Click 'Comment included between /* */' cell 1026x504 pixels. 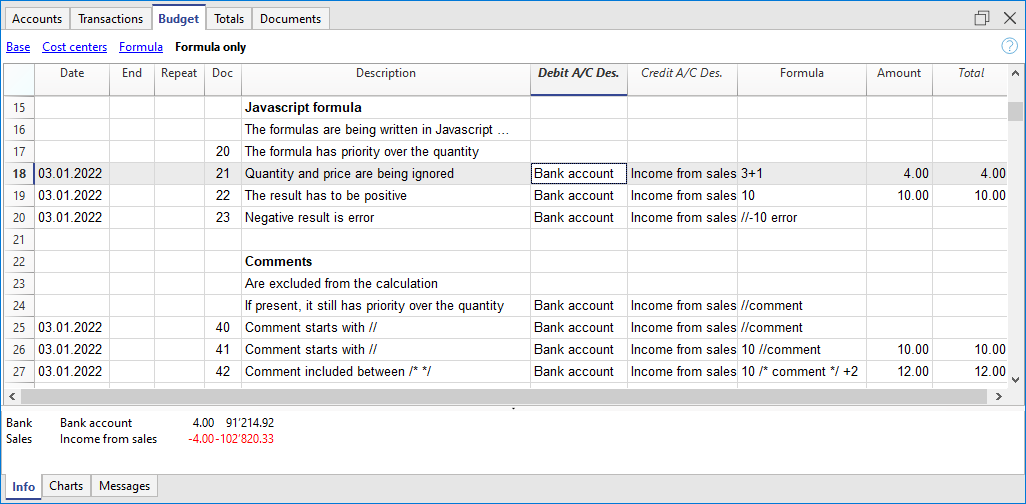(385, 371)
